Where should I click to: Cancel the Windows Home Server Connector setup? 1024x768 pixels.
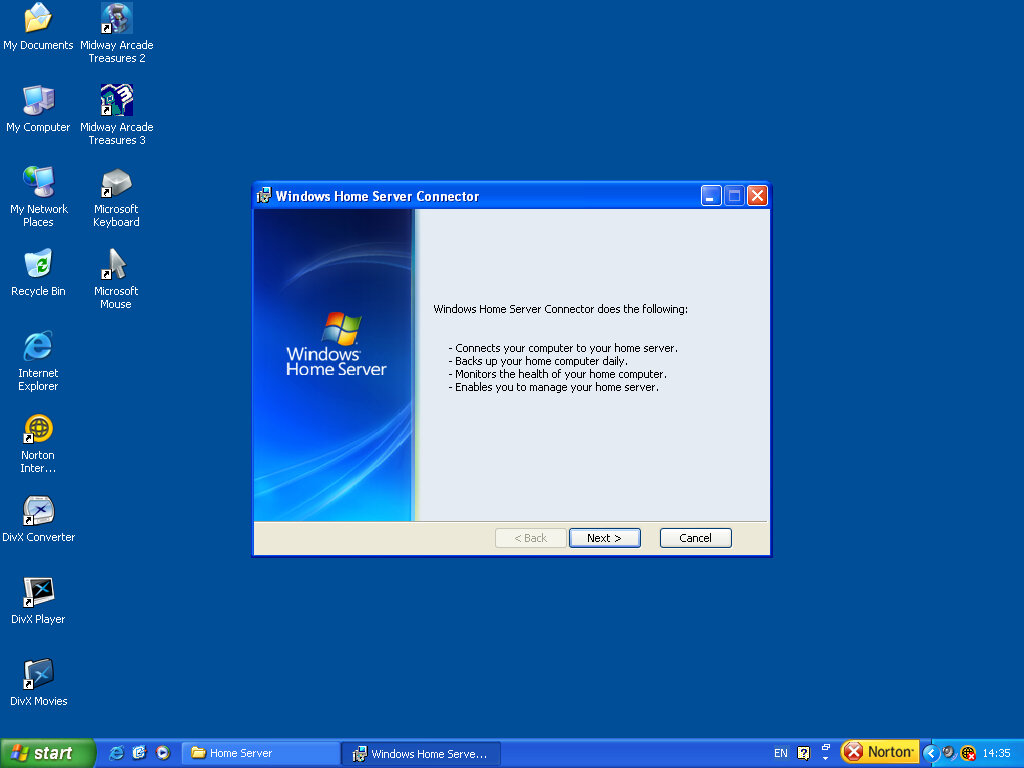(695, 538)
